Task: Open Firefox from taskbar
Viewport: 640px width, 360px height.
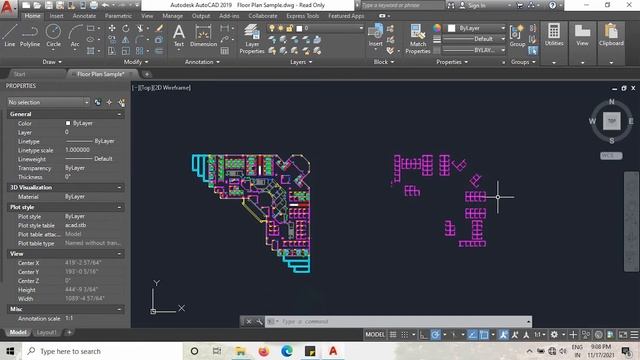Action: tap(264, 351)
